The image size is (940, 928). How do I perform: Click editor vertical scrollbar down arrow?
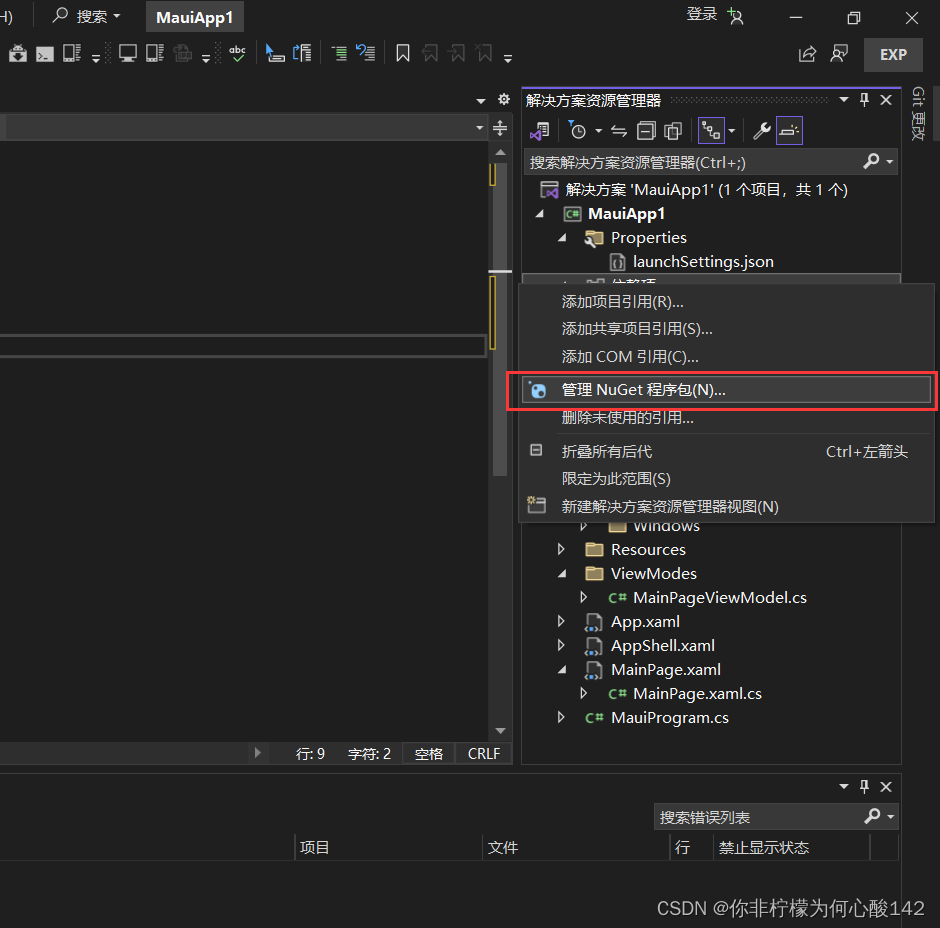[x=501, y=731]
